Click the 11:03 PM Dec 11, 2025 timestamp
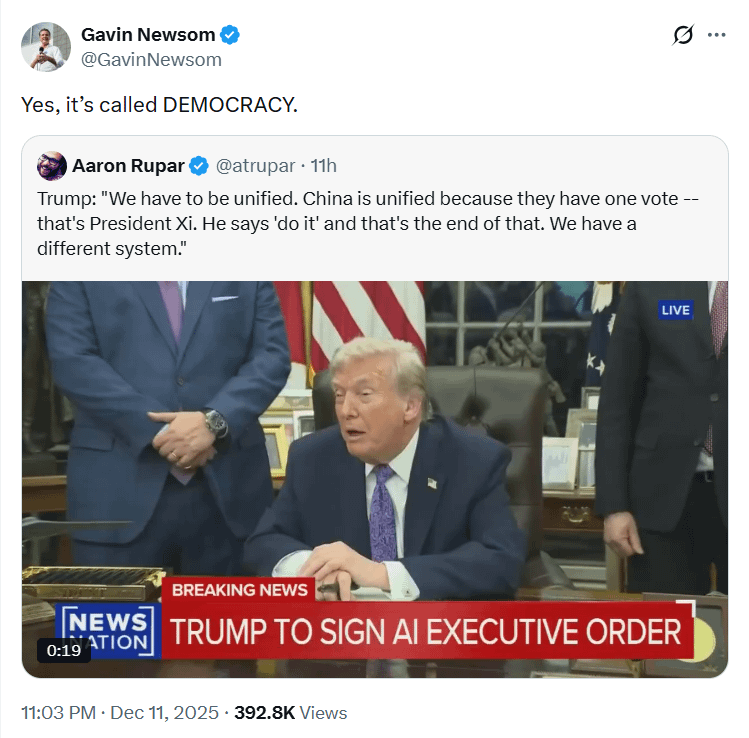 click(x=120, y=713)
